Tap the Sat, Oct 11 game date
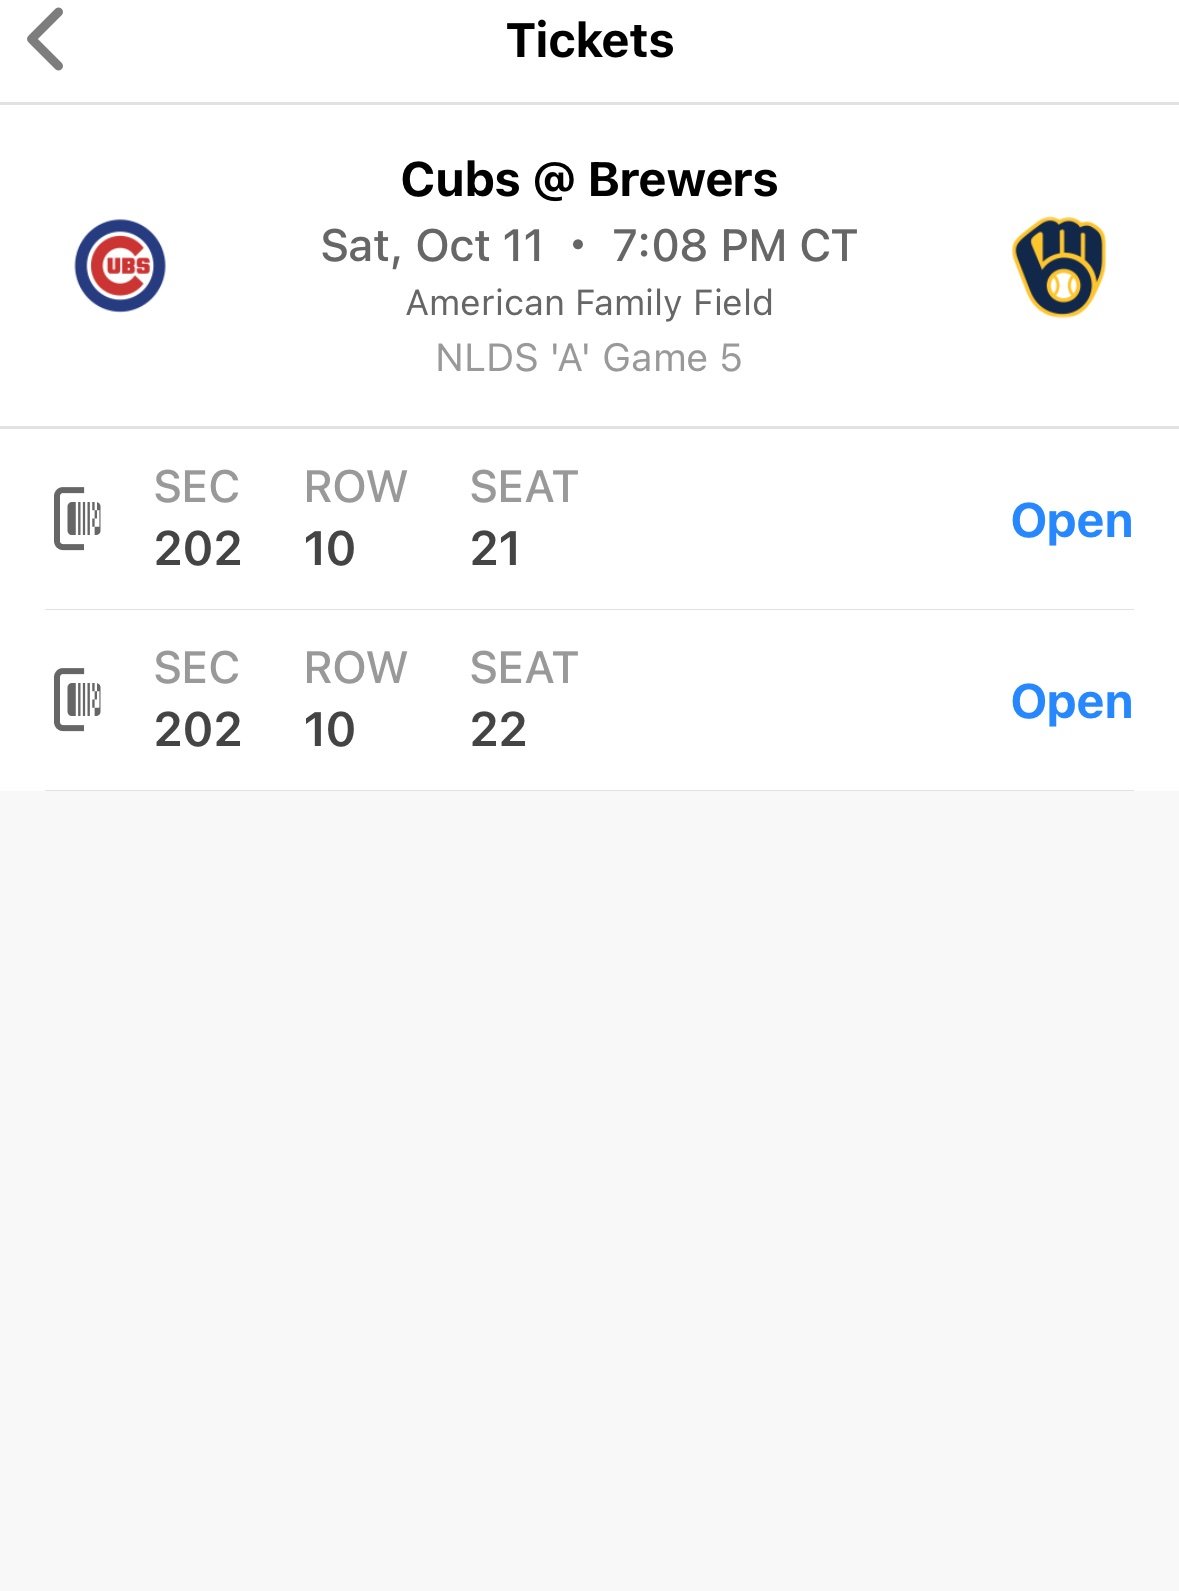The width and height of the screenshot is (1179, 1591). tap(432, 246)
